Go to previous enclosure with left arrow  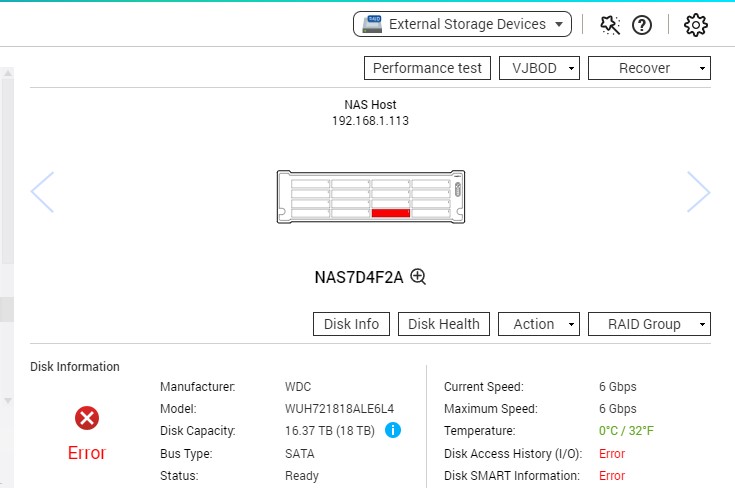pos(42,192)
